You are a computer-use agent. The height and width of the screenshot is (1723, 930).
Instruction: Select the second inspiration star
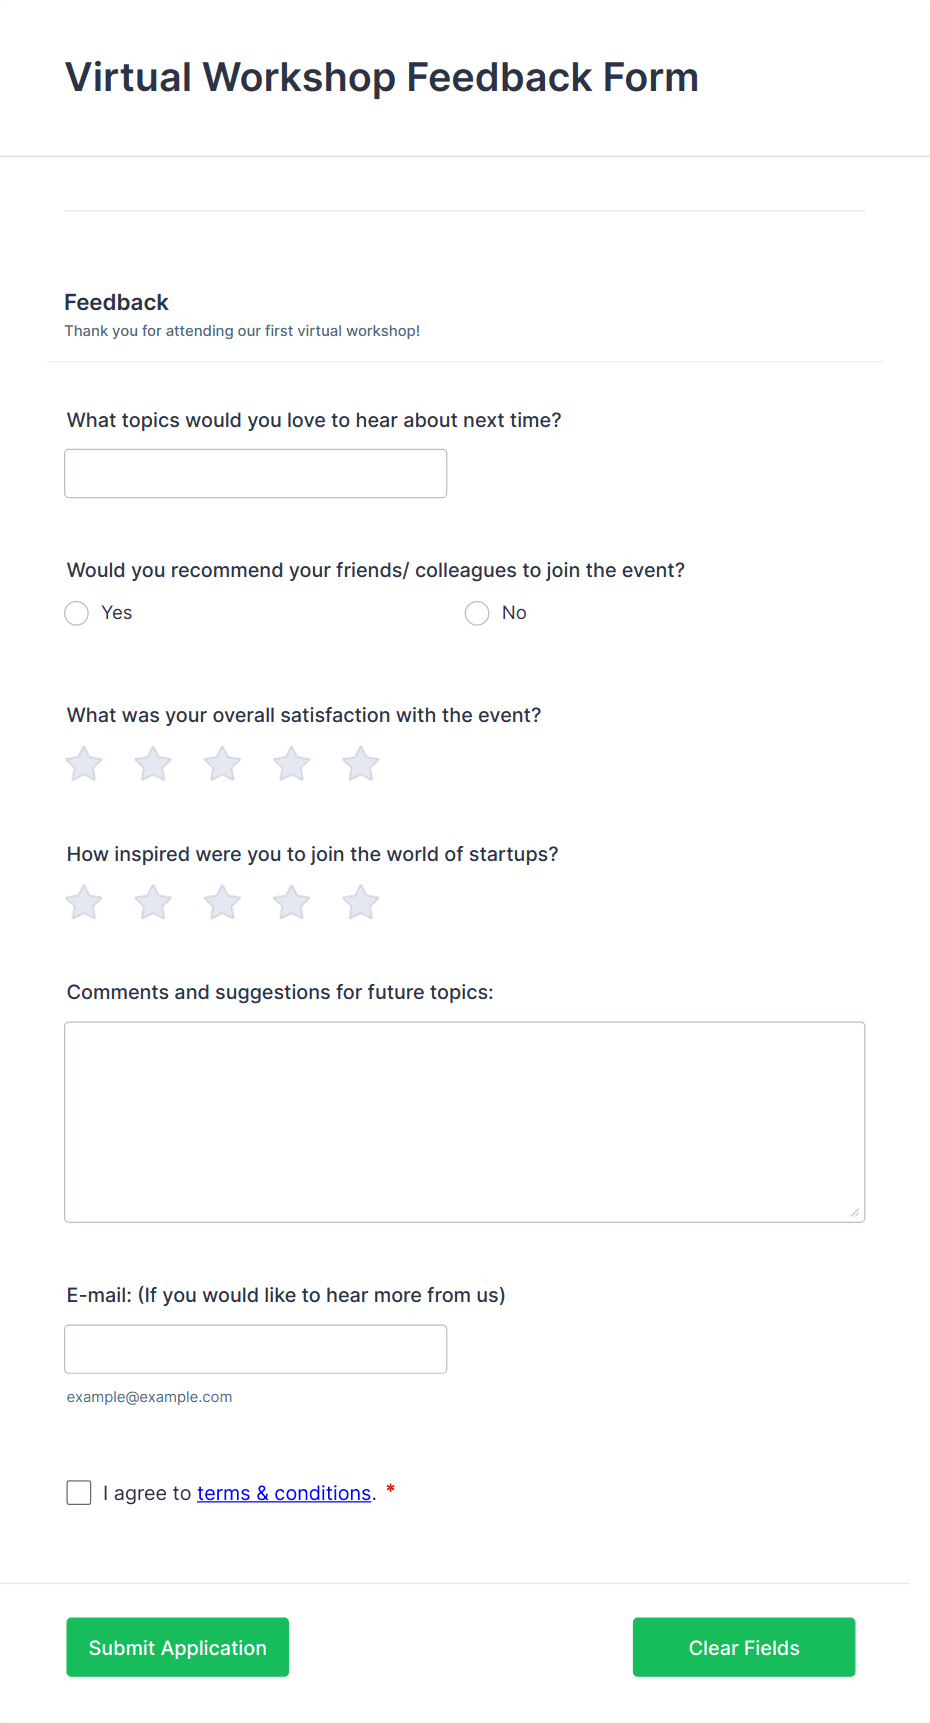click(152, 901)
